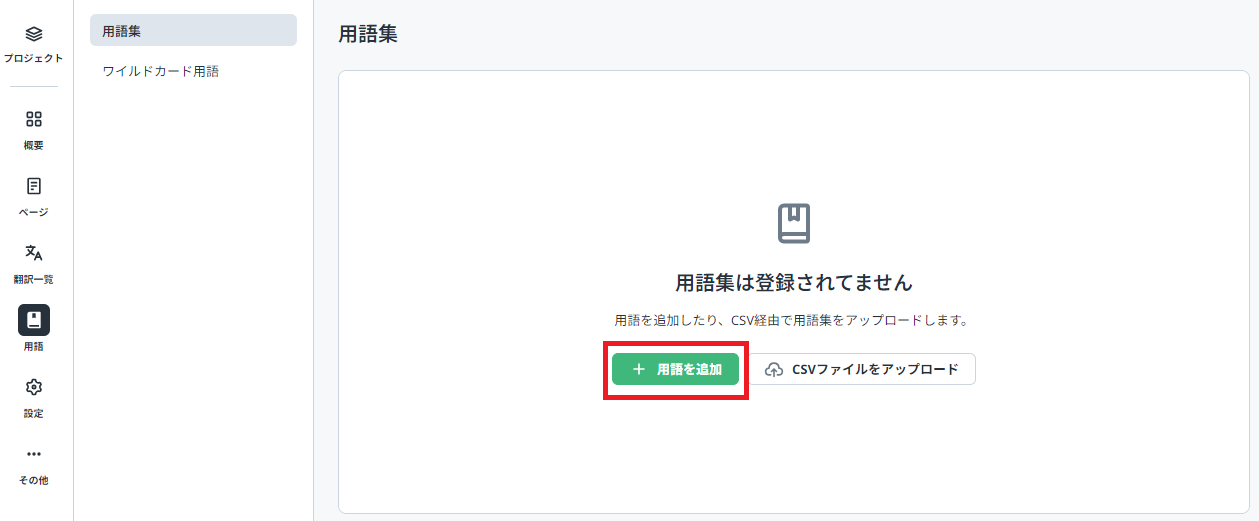Screen dimensions: 1259x521
Task: Click the empty-state bookmark book icon
Action: [794, 224]
